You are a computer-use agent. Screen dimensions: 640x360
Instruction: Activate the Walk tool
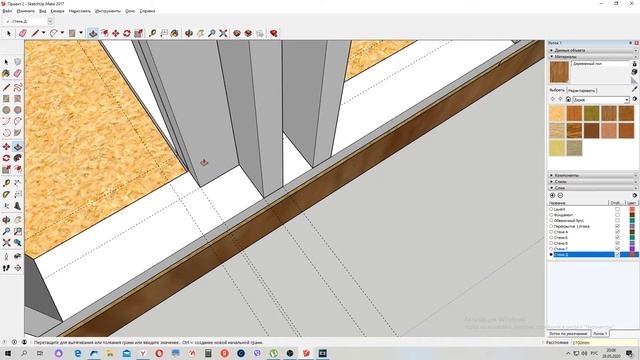tap(6, 268)
